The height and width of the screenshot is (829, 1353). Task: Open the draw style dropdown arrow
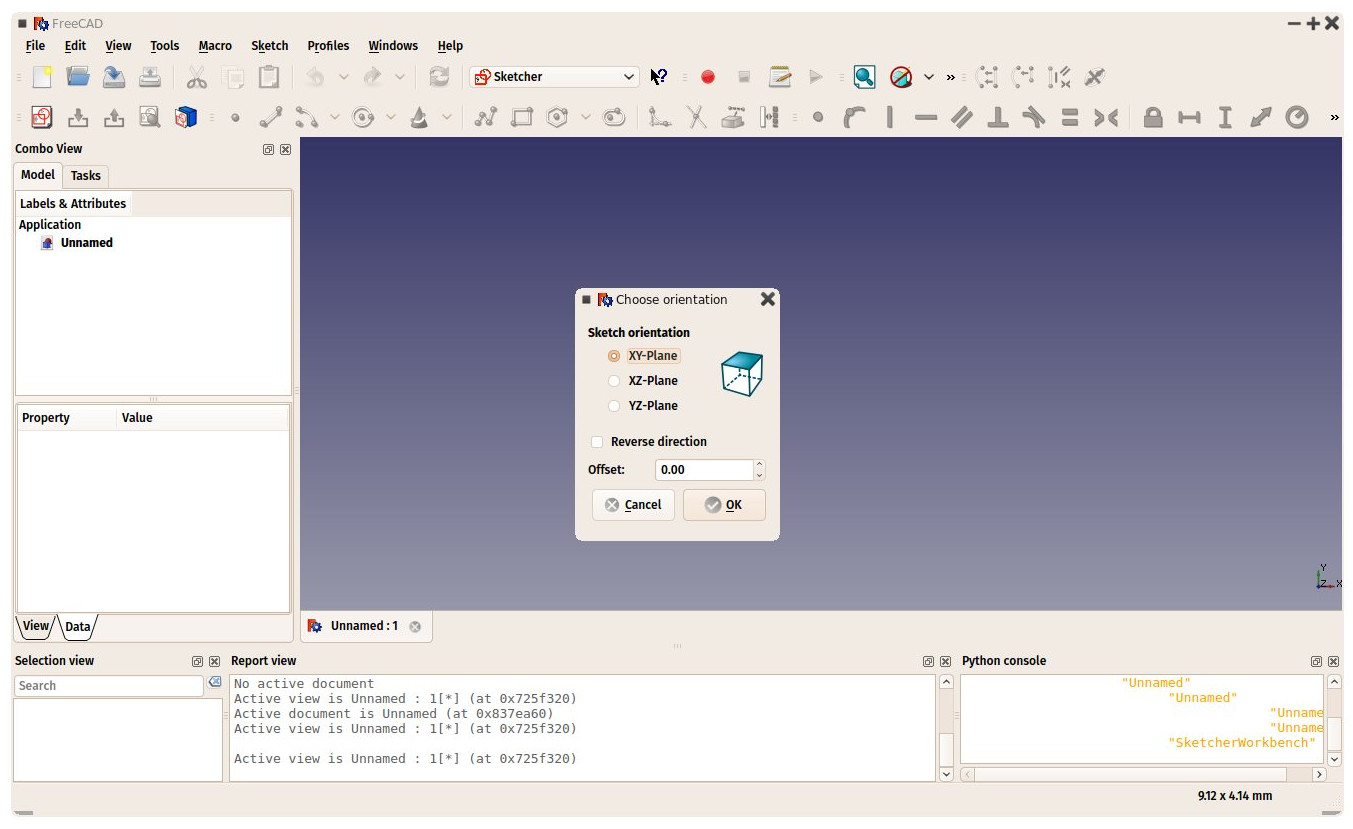pos(929,77)
